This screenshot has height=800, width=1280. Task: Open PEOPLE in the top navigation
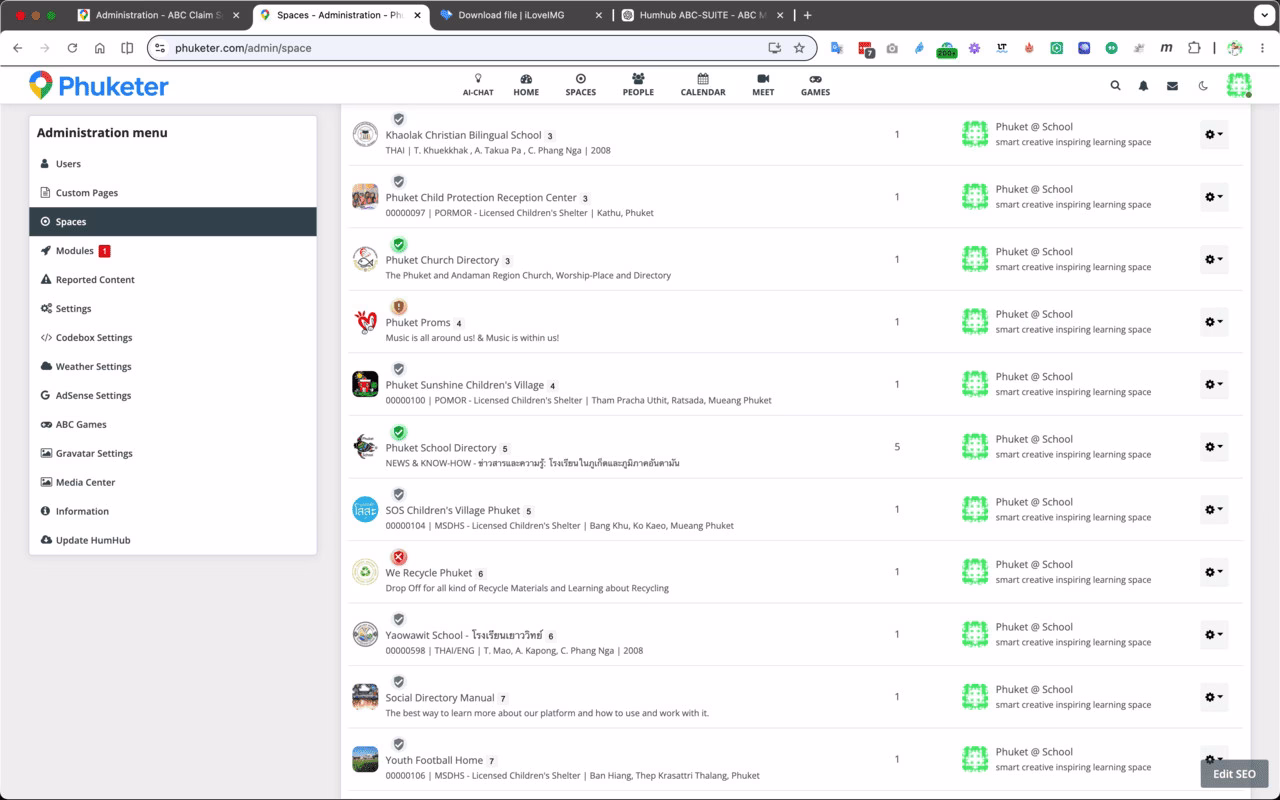(638, 85)
